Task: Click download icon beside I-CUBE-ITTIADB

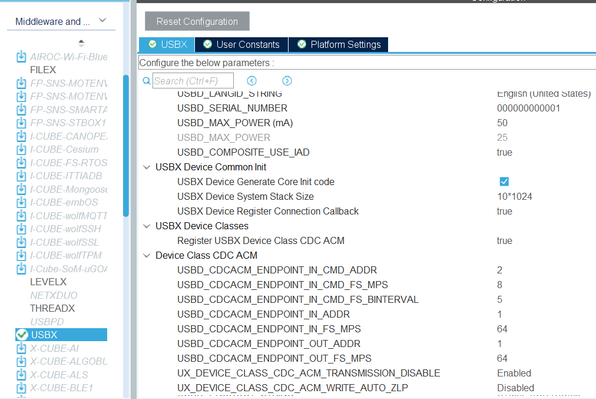Action: tap(21, 176)
